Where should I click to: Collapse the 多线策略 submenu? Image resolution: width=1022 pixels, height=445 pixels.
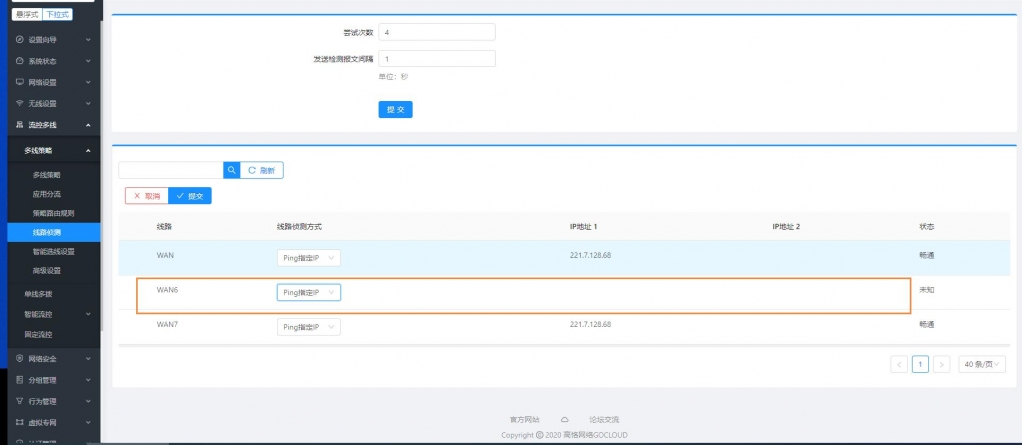pos(88,150)
